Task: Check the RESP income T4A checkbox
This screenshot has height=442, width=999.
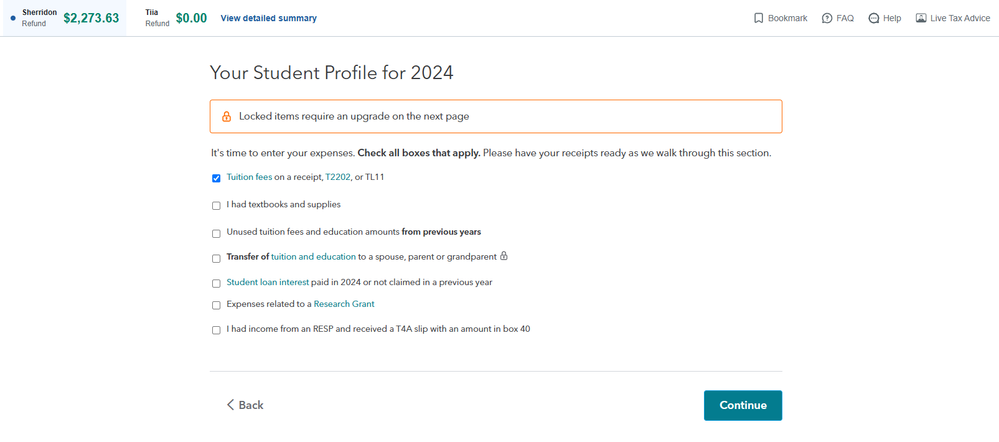Action: [x=216, y=330]
